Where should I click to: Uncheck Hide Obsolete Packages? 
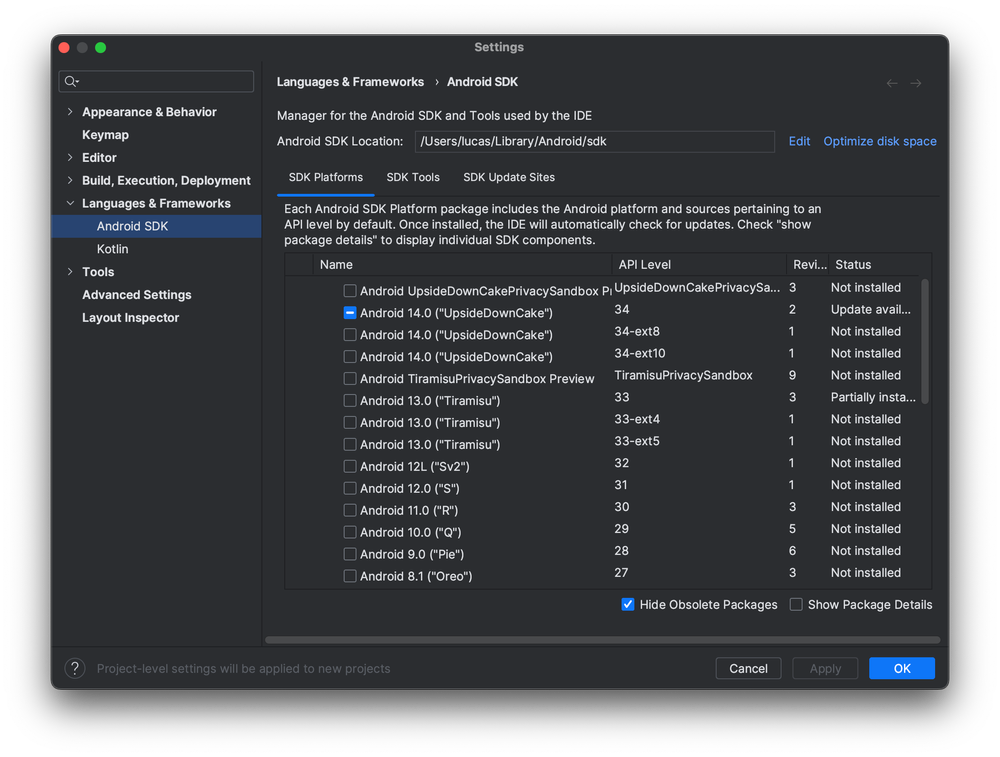click(x=628, y=604)
